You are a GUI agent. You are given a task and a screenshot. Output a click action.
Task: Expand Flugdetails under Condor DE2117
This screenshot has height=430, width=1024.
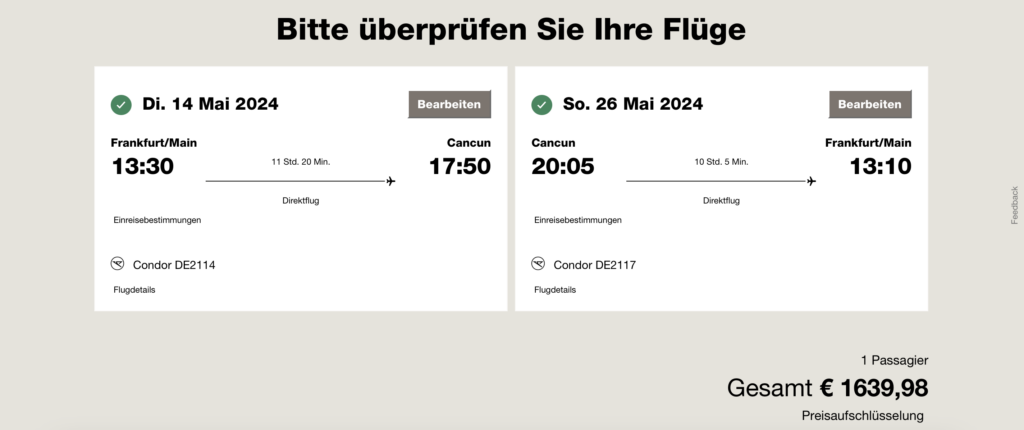[x=555, y=290]
